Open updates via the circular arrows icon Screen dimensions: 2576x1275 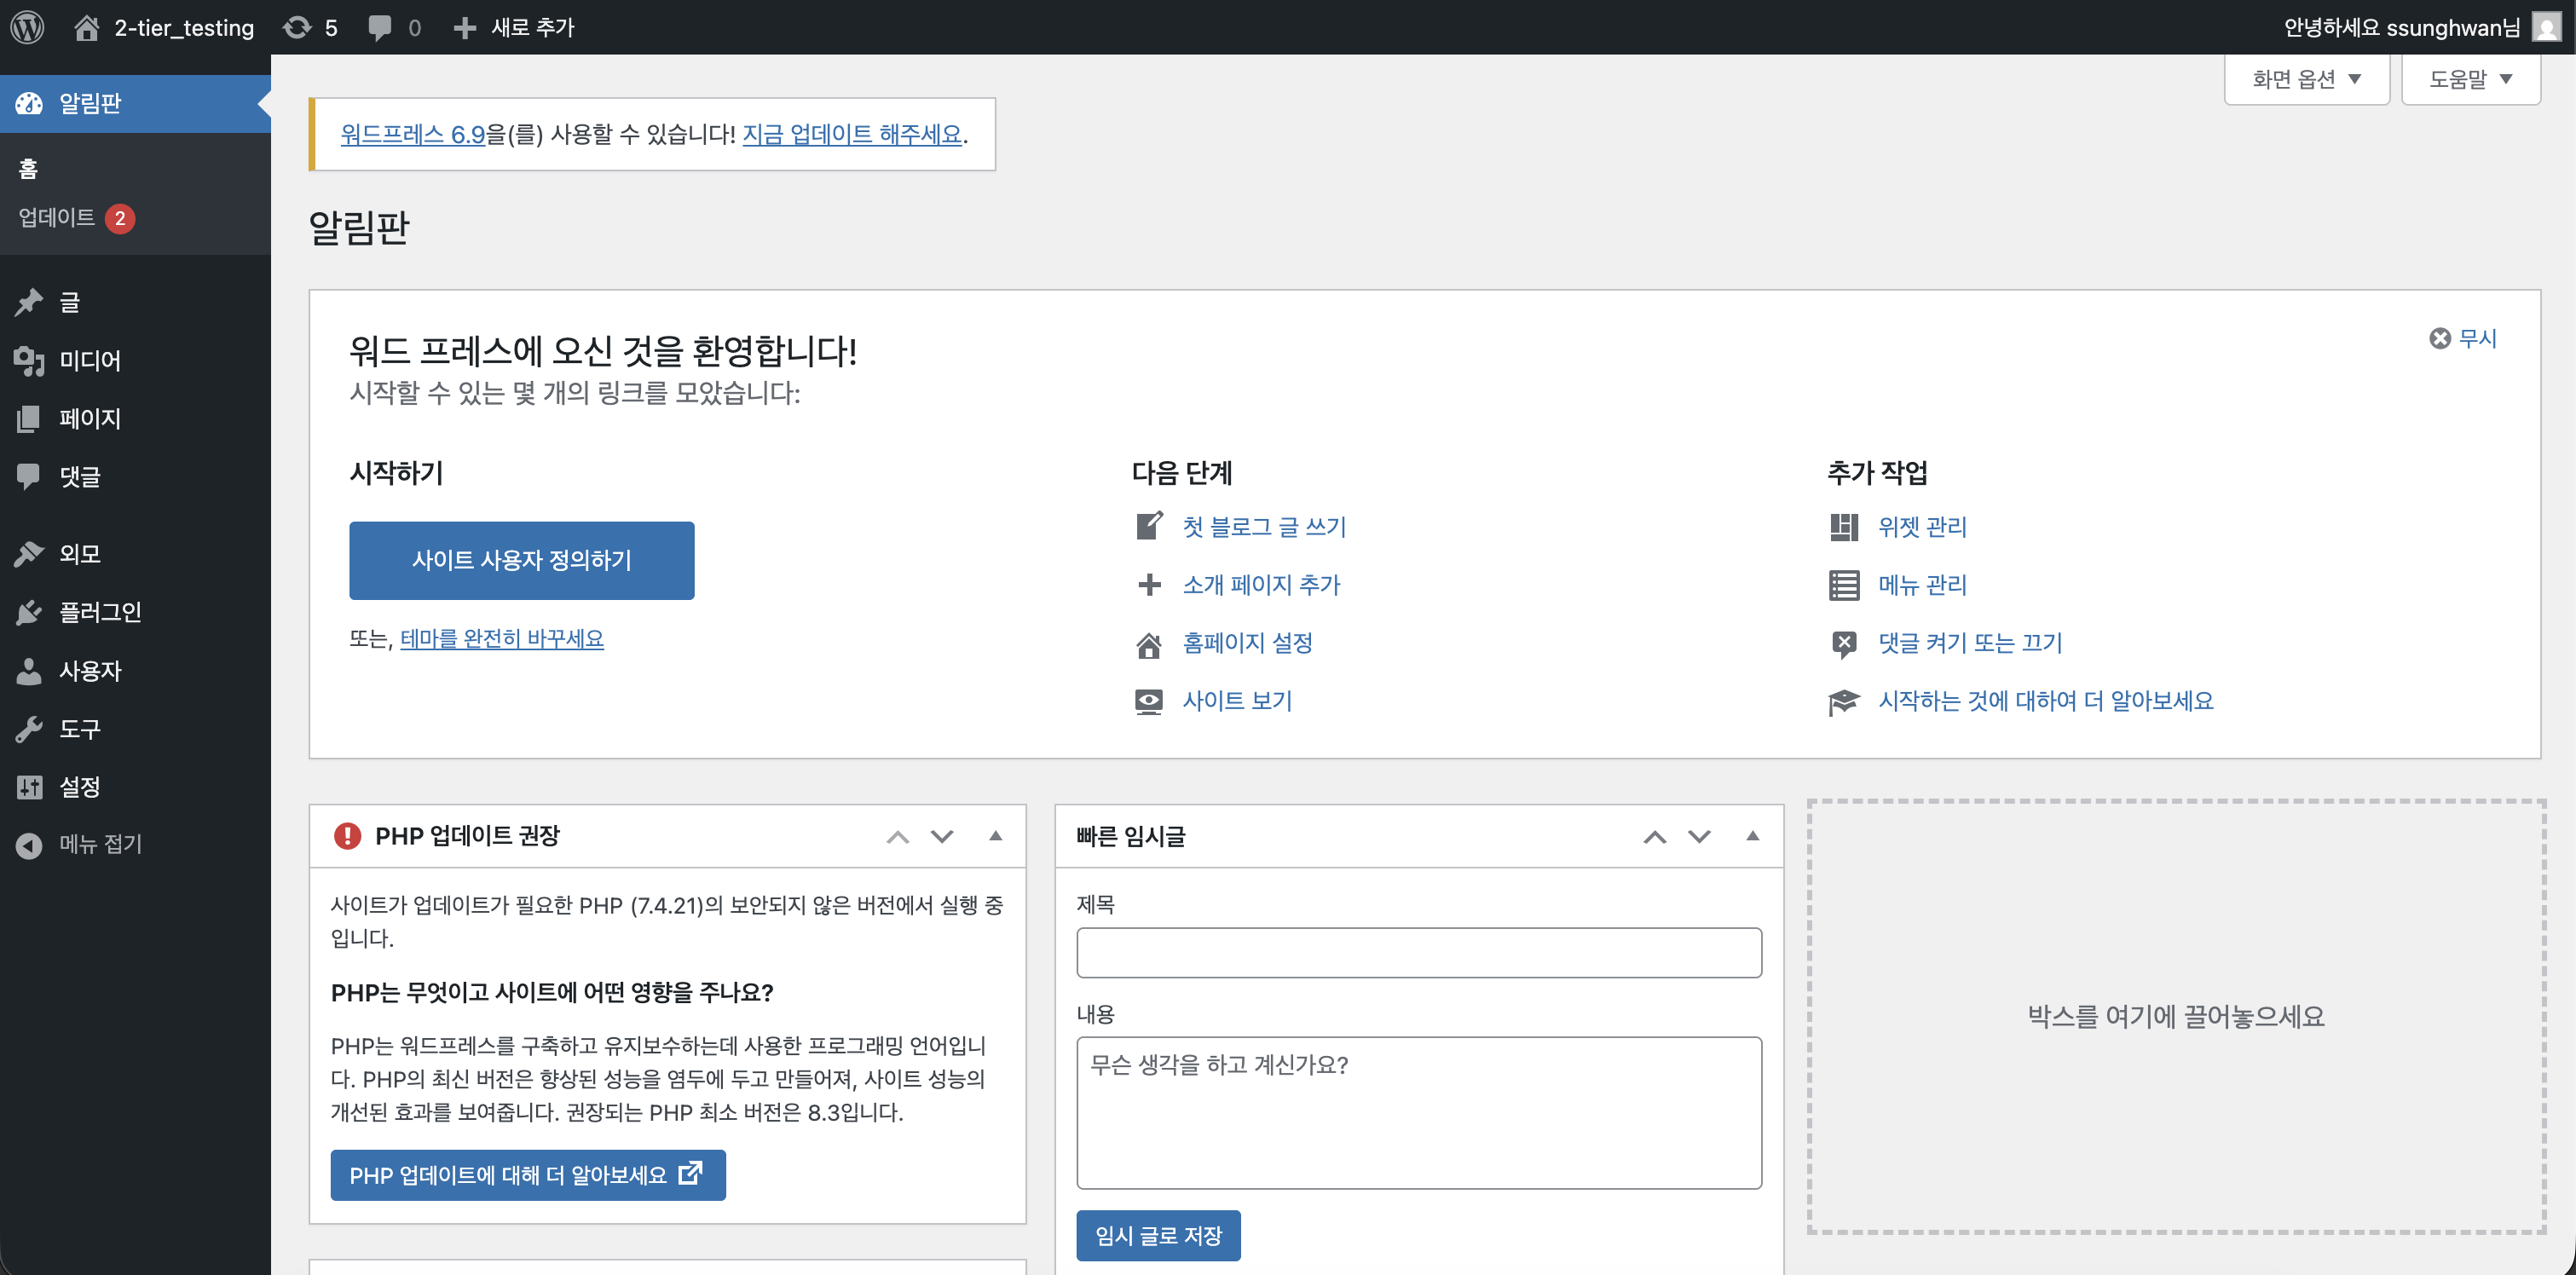pyautogui.click(x=297, y=27)
